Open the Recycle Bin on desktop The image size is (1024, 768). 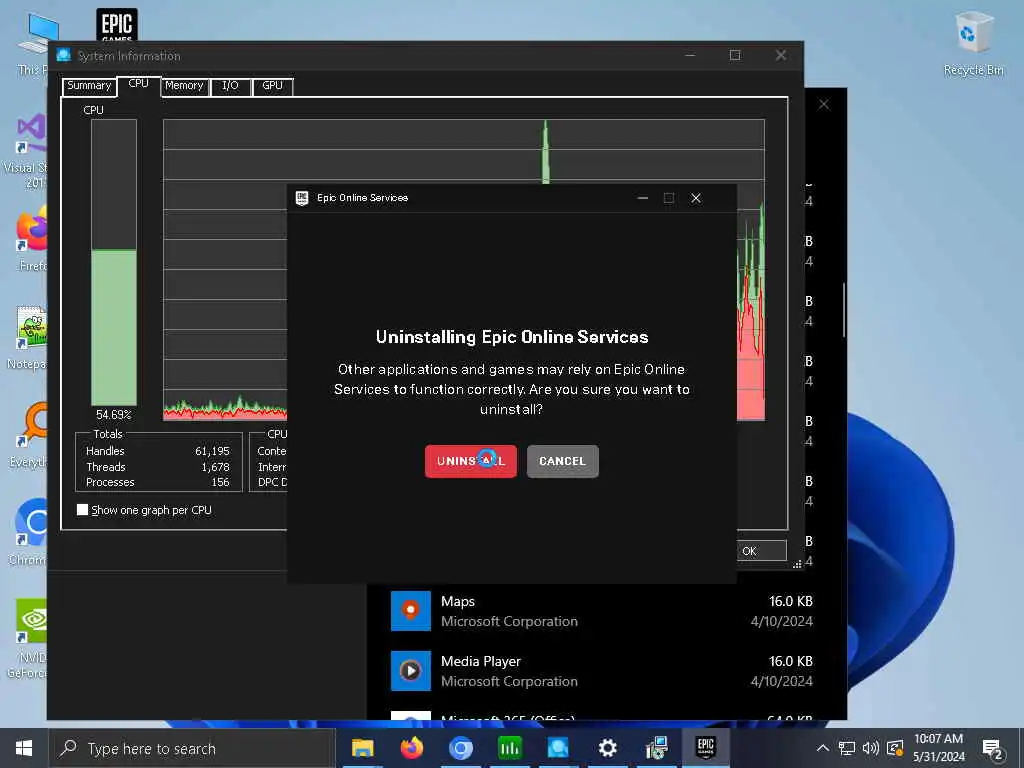(x=974, y=43)
